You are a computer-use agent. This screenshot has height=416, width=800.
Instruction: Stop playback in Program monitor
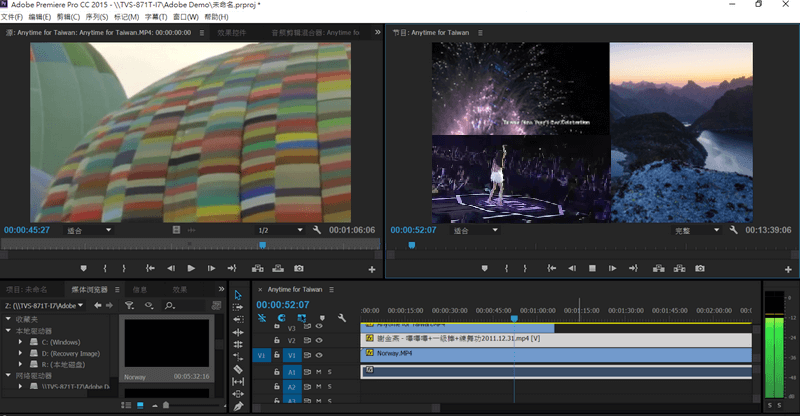click(592, 268)
